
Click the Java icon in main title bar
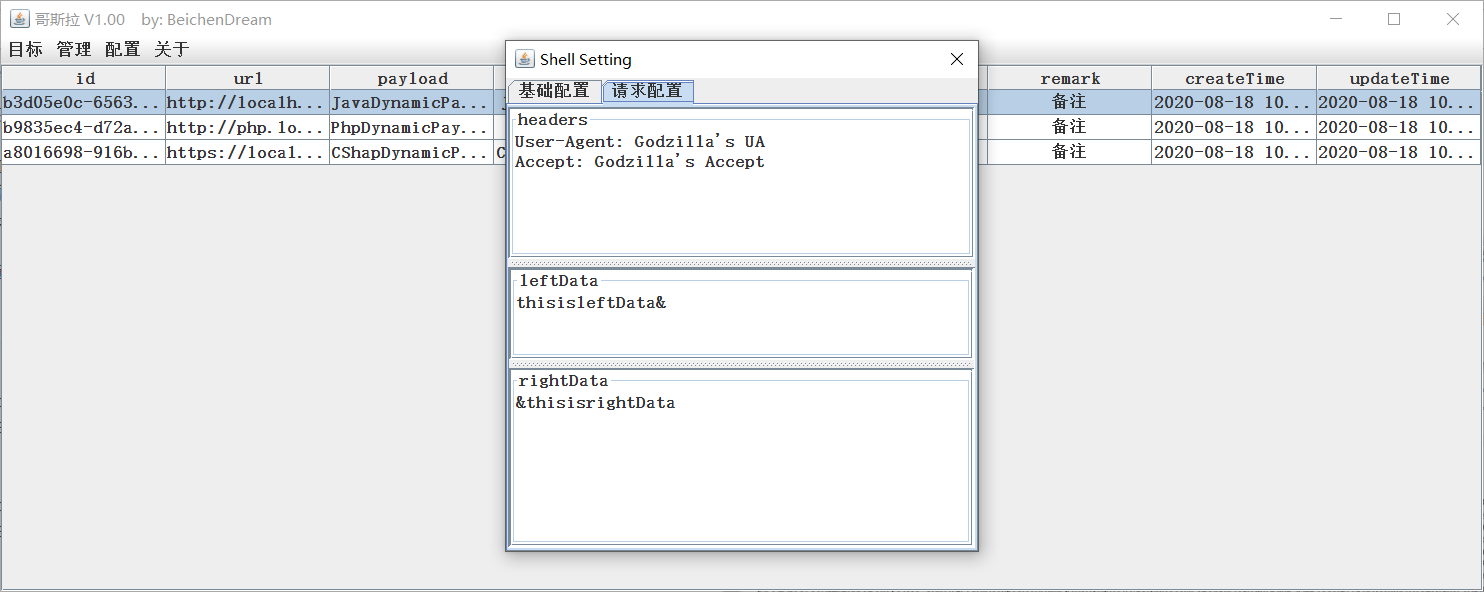click(19, 19)
